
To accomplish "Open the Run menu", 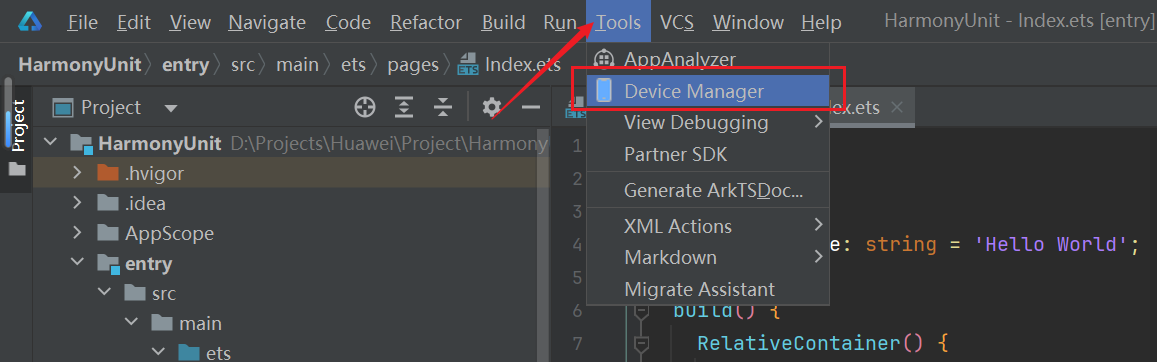I will [x=559, y=23].
